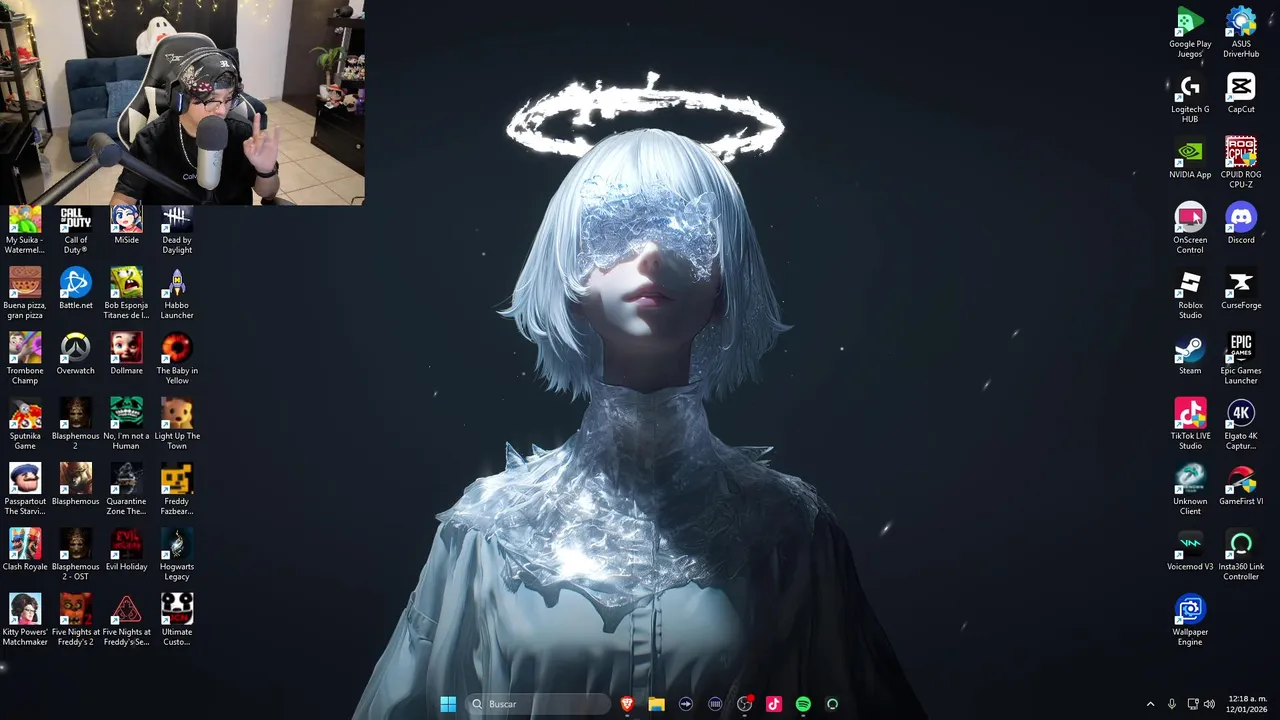
Task: Open OnScreen Control desktop icon
Action: pos(1190,229)
